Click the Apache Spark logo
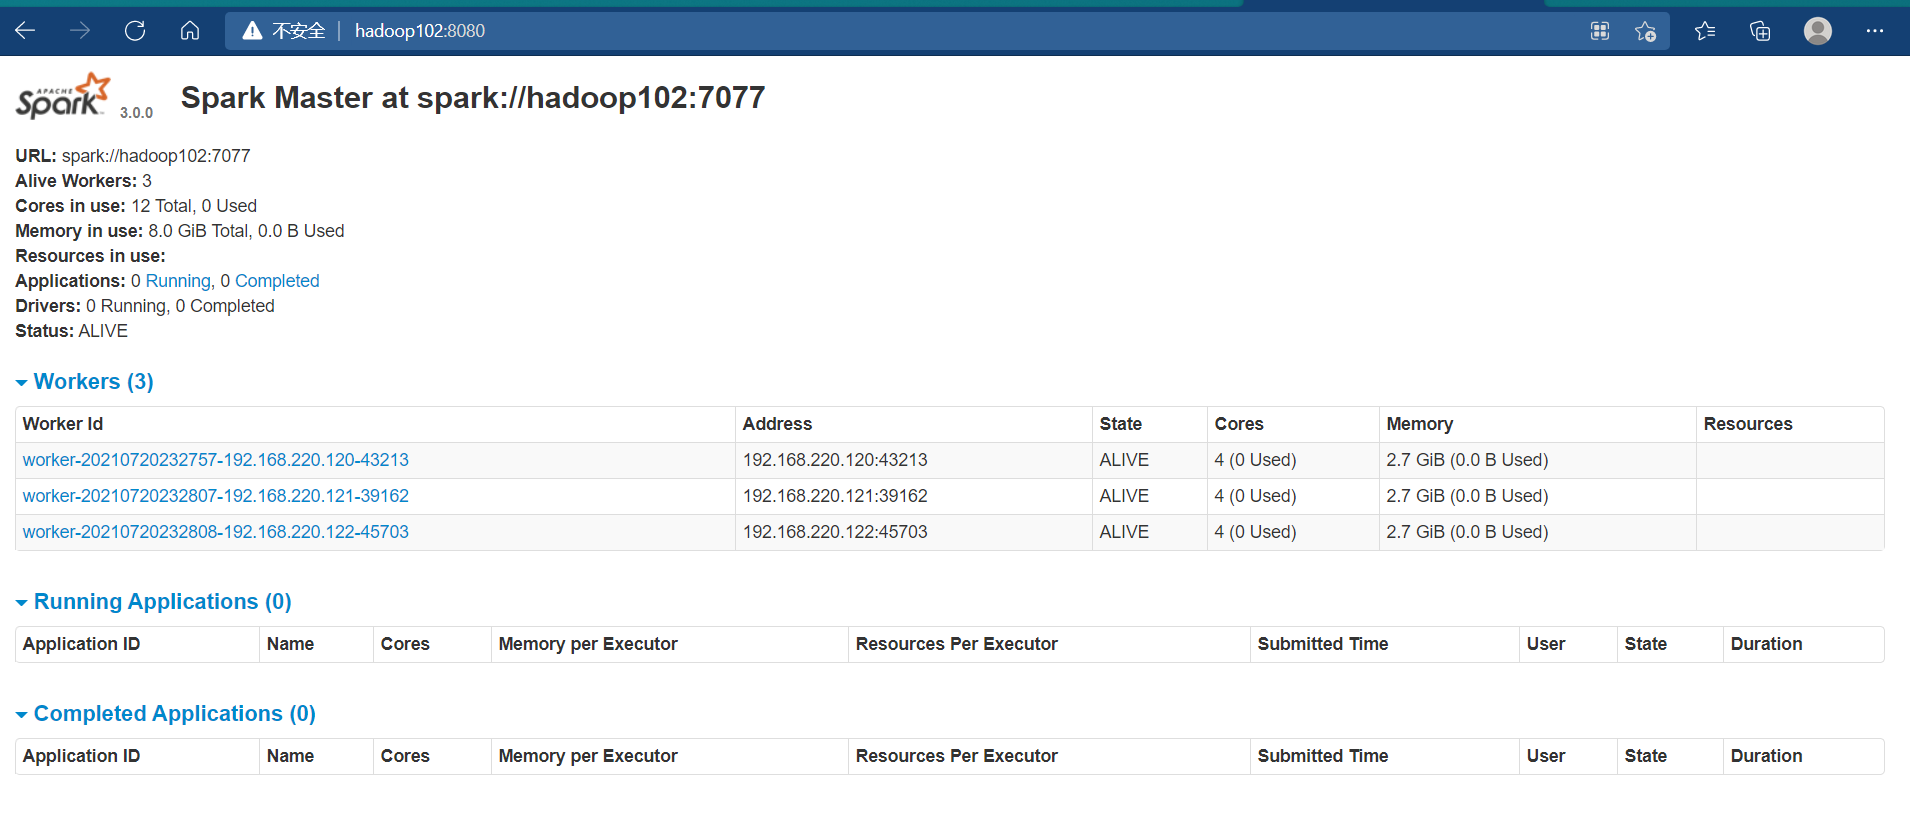 62,96
